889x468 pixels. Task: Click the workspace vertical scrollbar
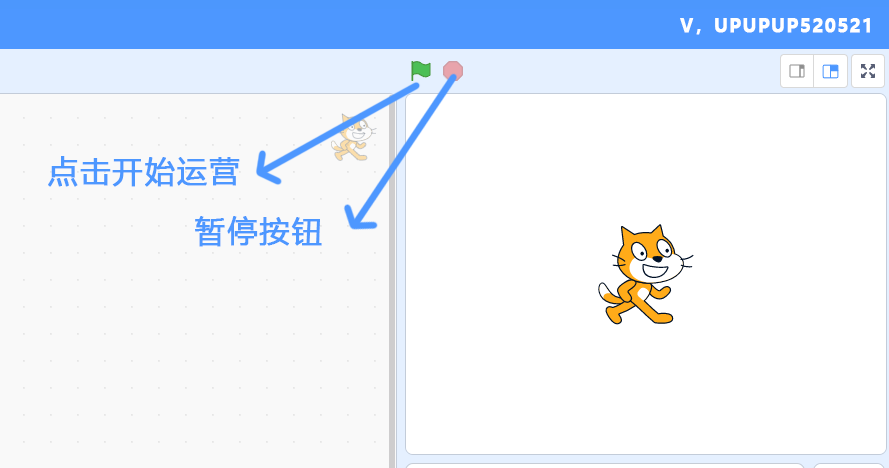(392, 281)
